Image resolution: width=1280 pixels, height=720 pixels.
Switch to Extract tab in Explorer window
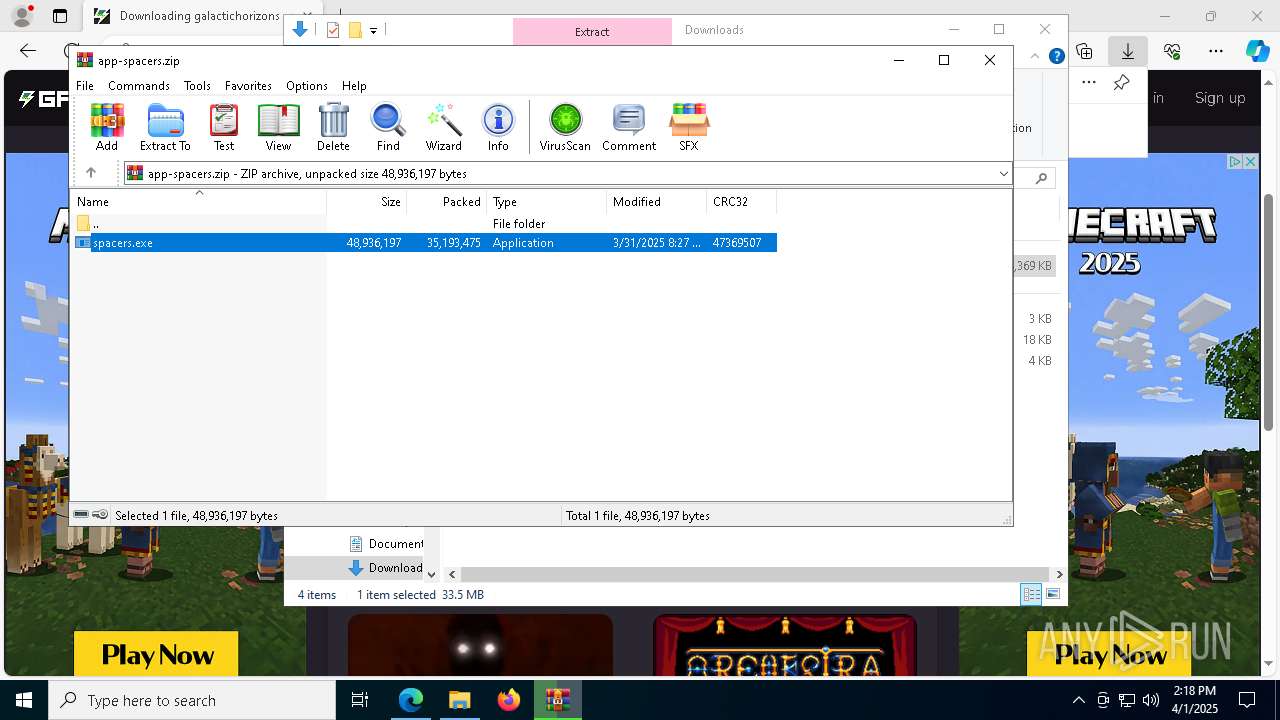coord(592,31)
